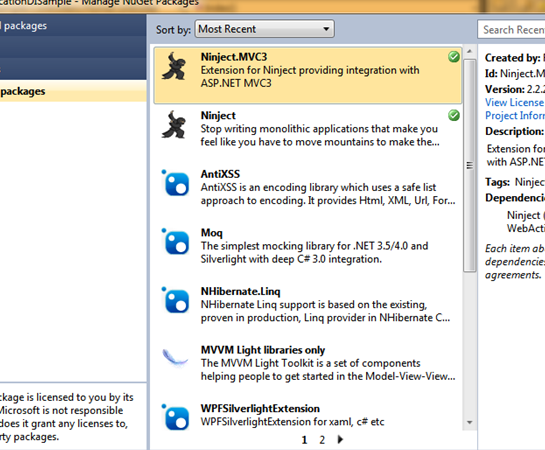This screenshot has width=545, height=450.
Task: Click page number 1
Action: point(304,440)
